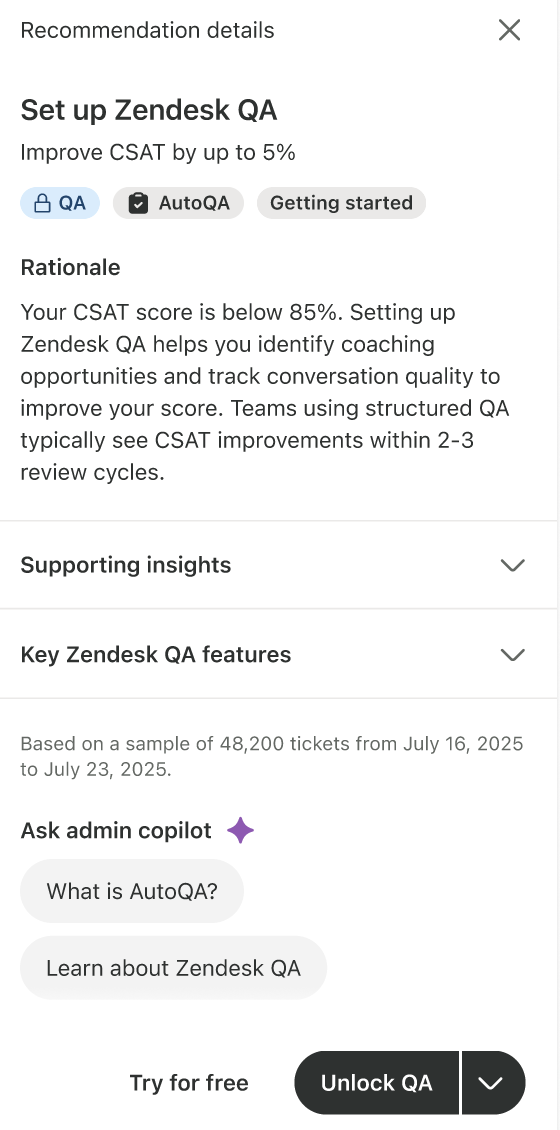Choose the 'Learn about Zendesk QA' suggestion

pyautogui.click(x=174, y=967)
